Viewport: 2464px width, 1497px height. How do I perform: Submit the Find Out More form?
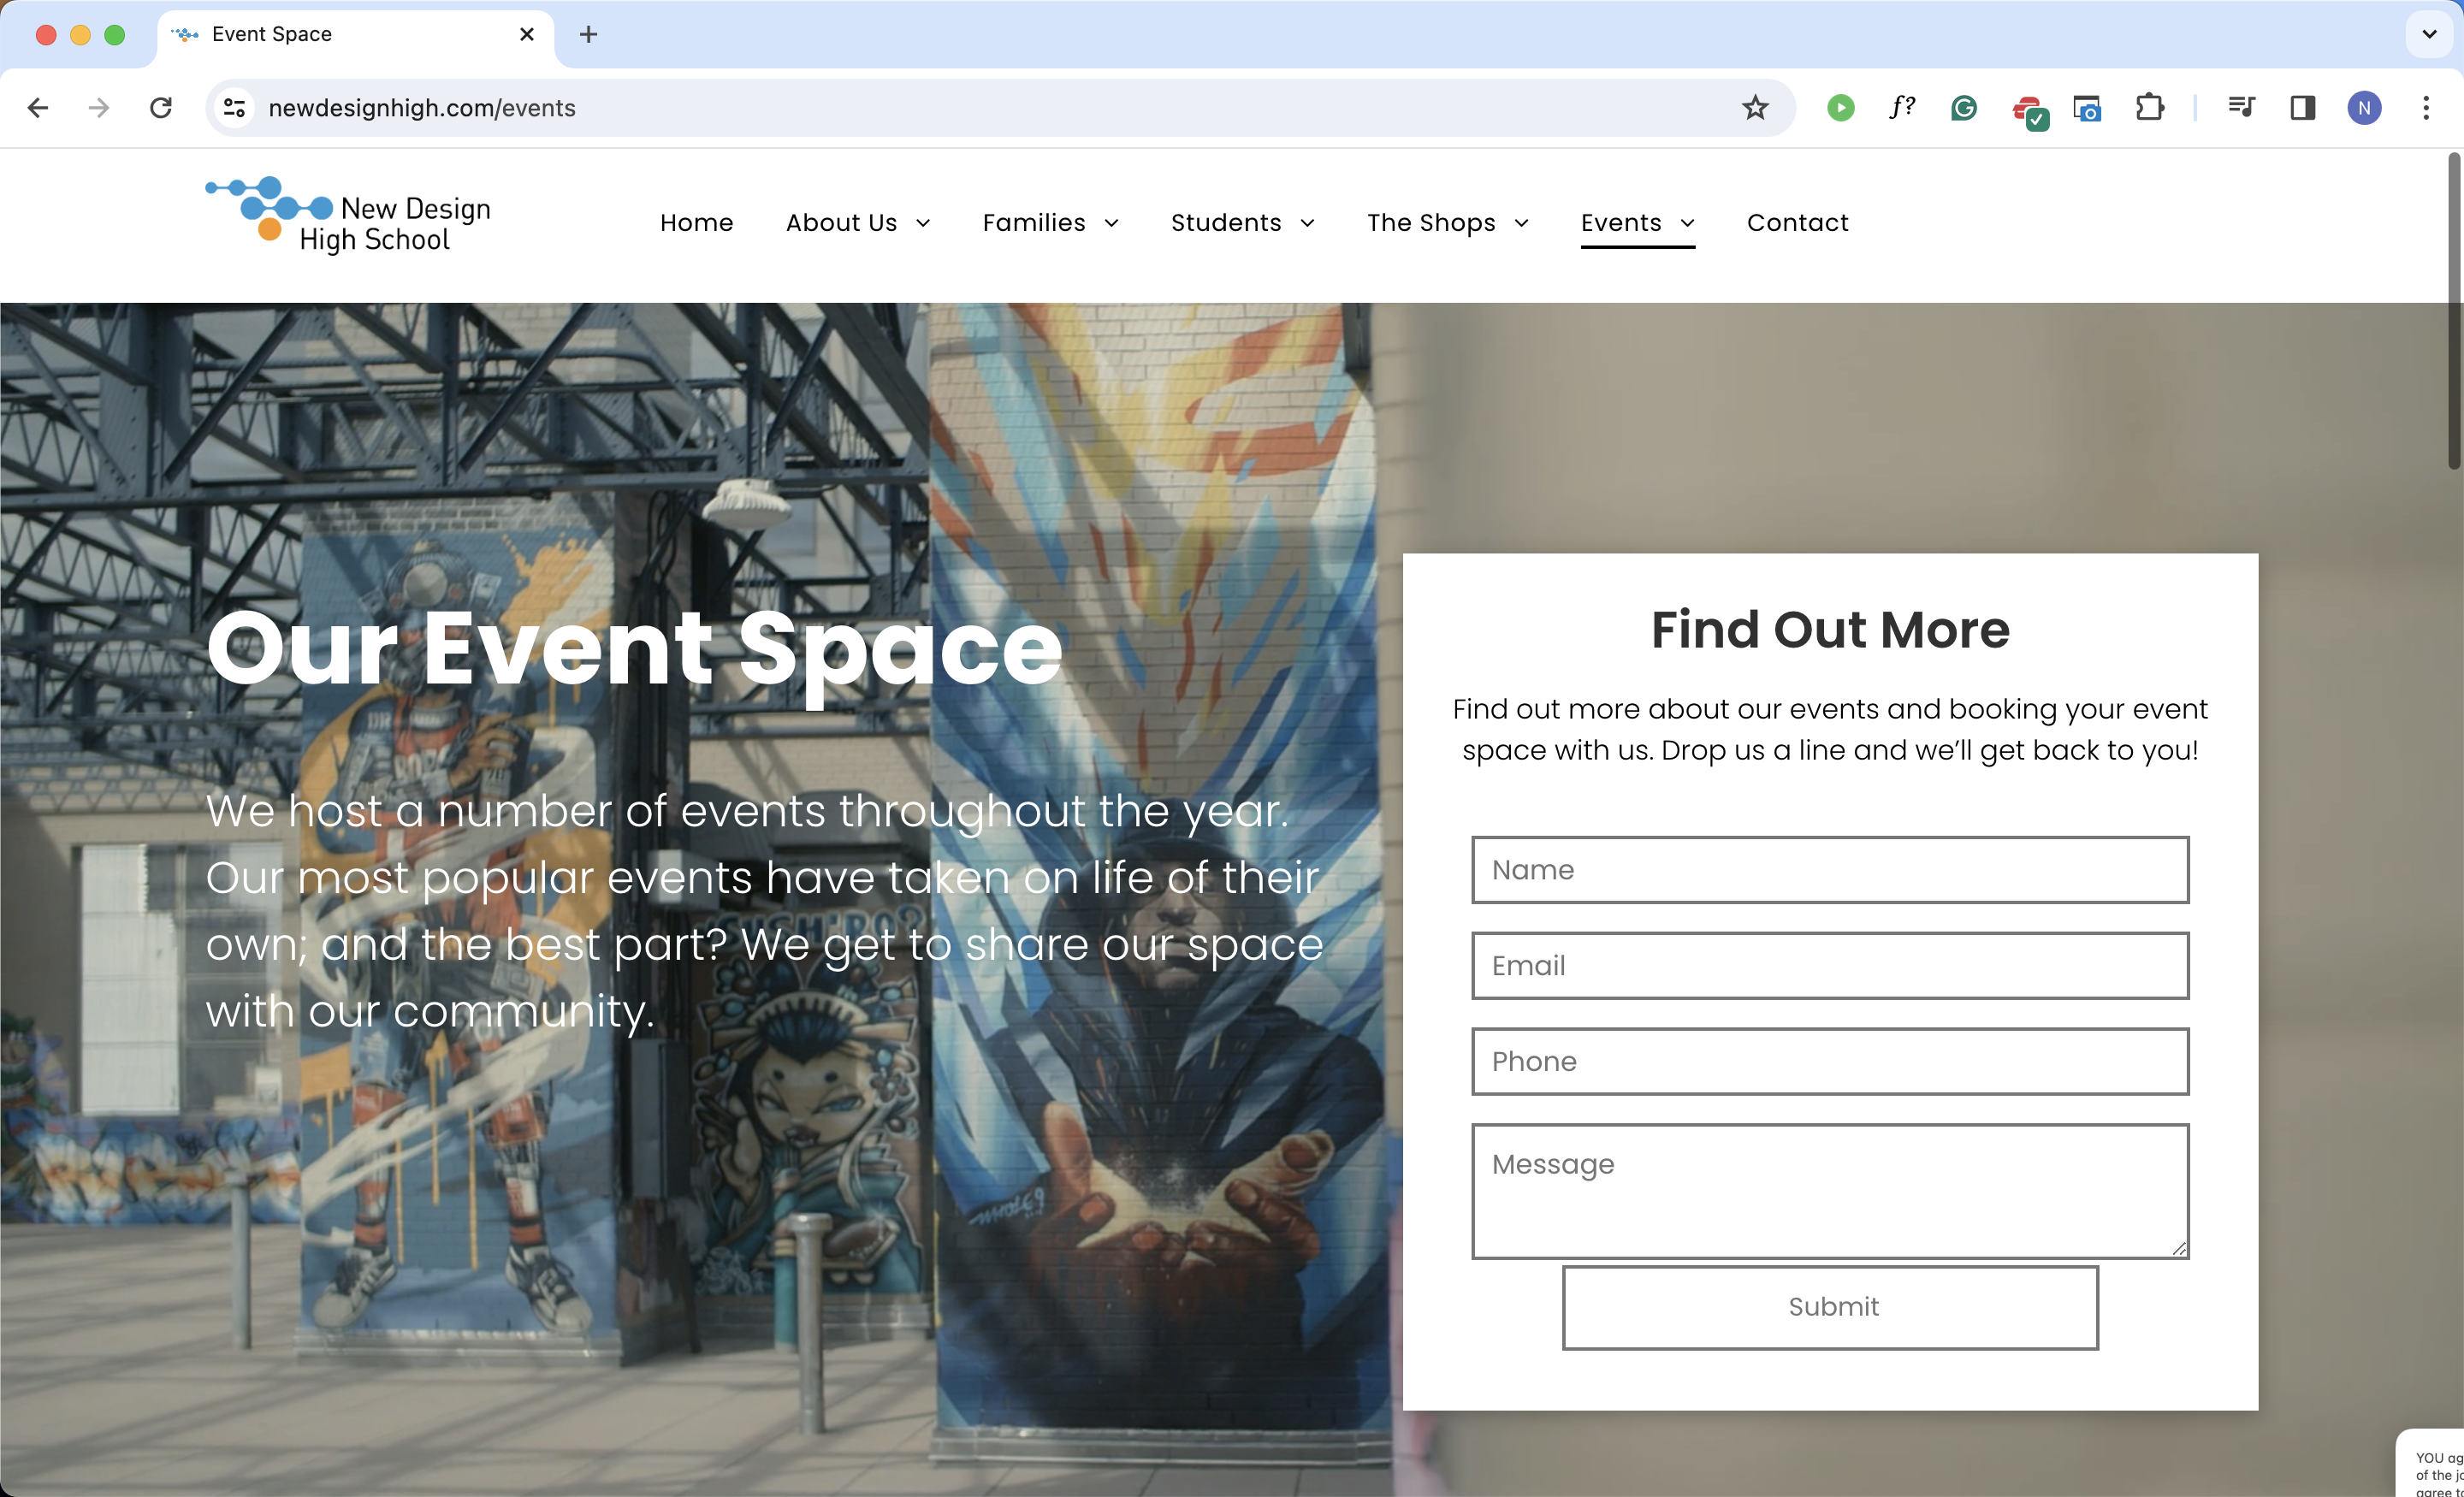click(1830, 1307)
